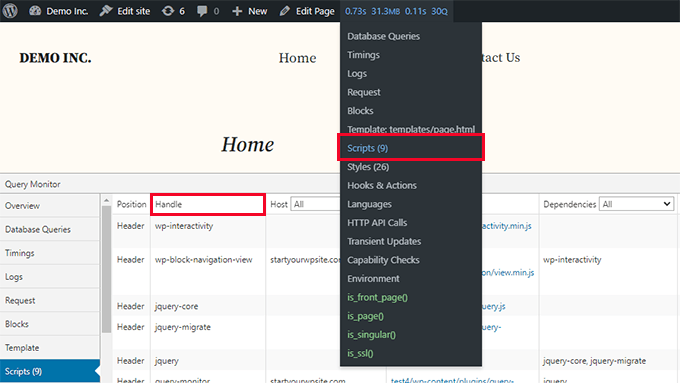Viewport: 680px width, 383px height.
Task: Select Hooks & Actions menu entry
Action: pos(382,185)
